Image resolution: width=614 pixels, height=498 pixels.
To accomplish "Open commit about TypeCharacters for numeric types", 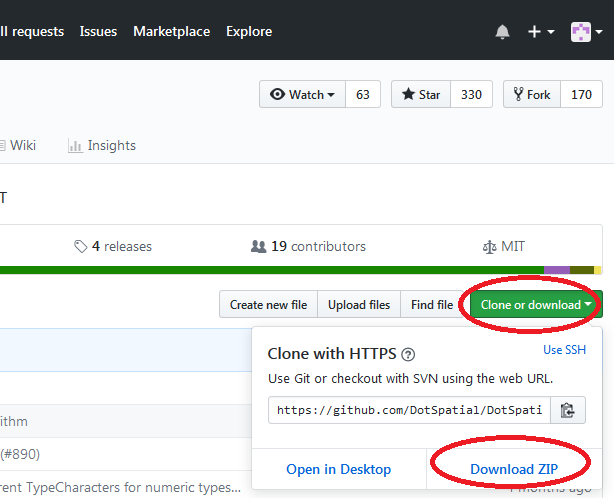I will pos(120,487).
